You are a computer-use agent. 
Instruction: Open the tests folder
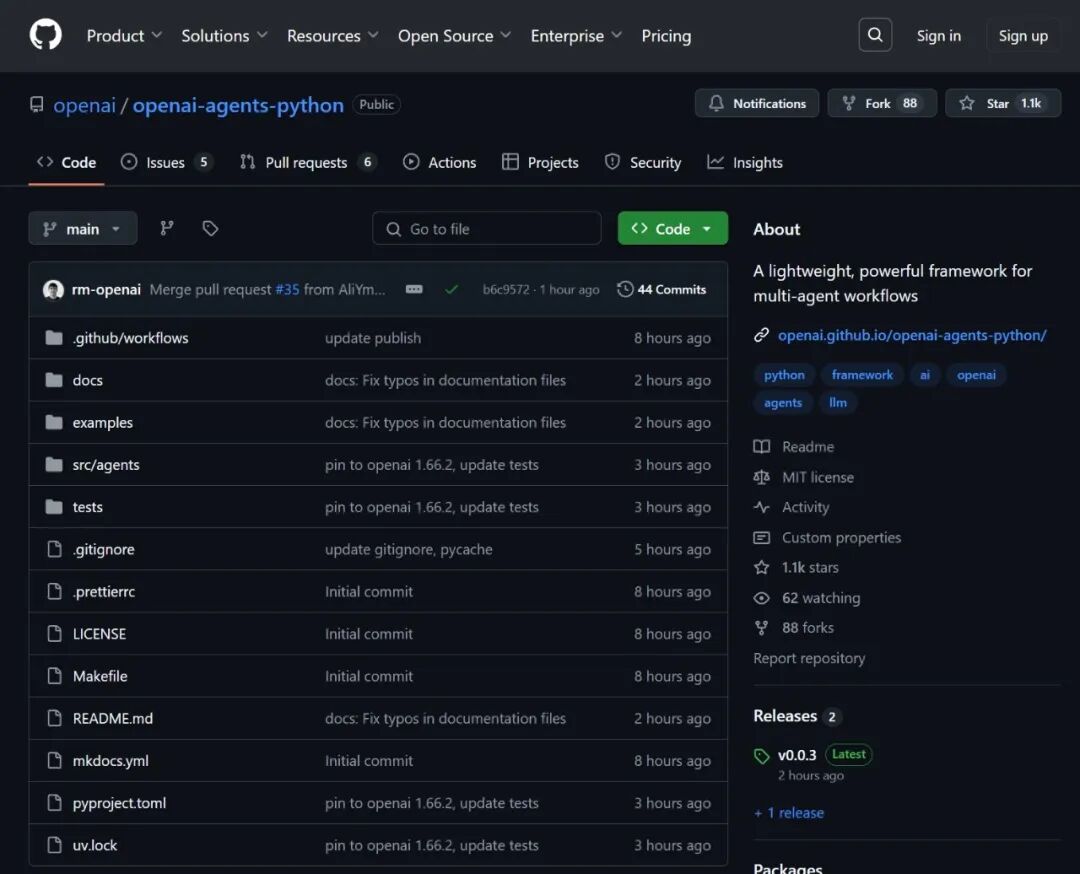click(87, 507)
